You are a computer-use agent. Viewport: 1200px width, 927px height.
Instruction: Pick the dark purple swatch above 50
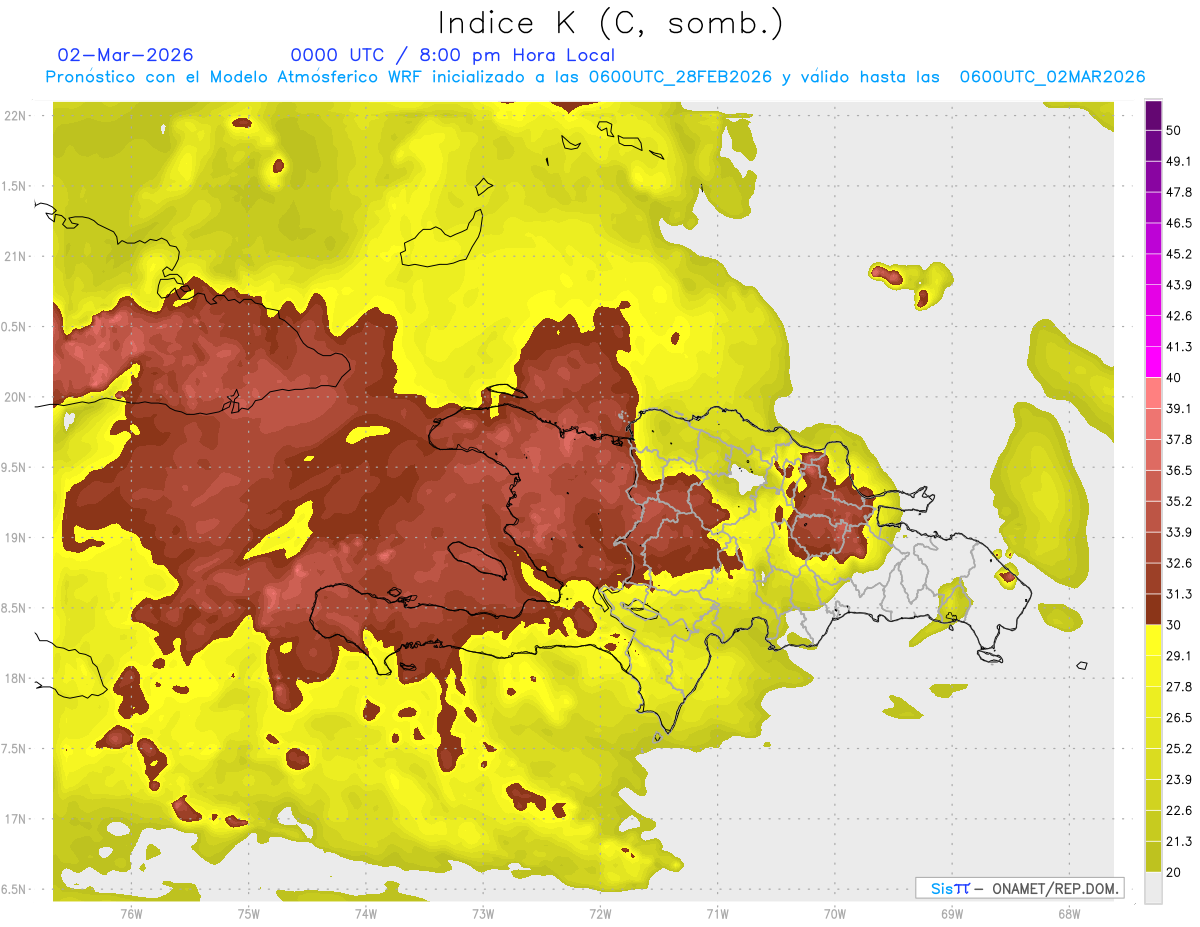pos(1154,115)
